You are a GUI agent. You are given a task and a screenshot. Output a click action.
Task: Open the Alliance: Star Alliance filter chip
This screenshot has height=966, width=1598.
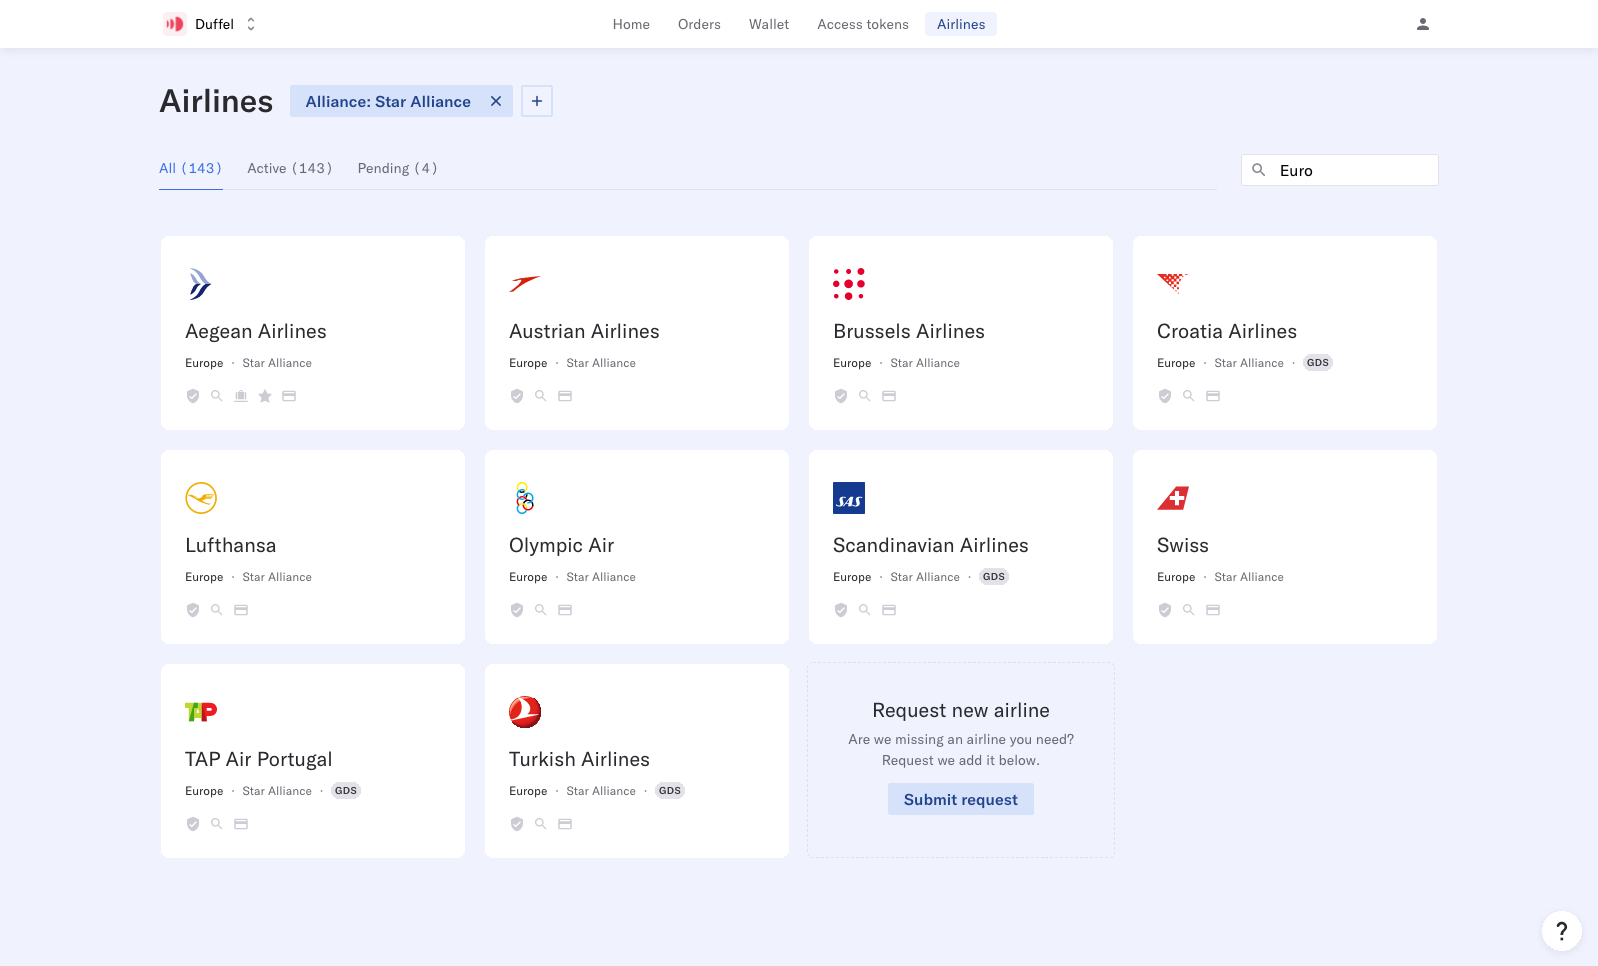point(388,101)
